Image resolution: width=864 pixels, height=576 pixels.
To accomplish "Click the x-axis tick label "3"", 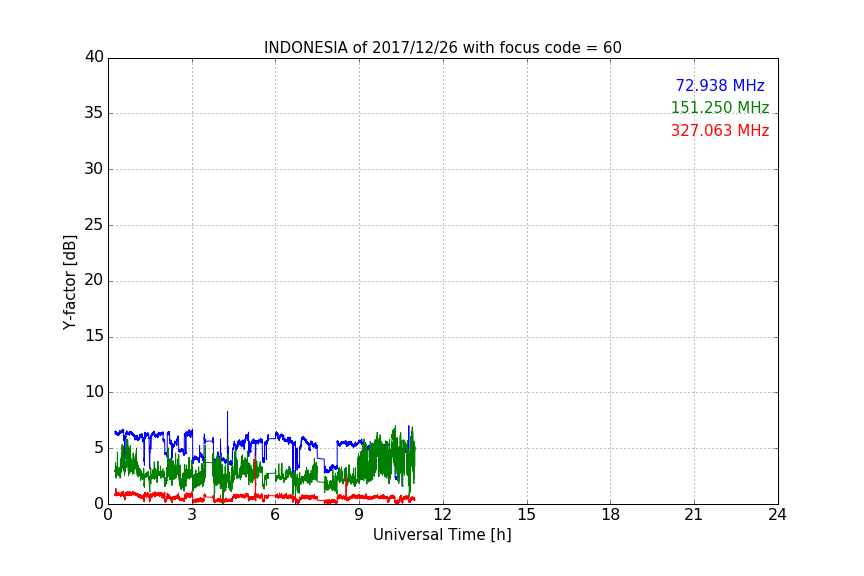I will [x=192, y=515].
